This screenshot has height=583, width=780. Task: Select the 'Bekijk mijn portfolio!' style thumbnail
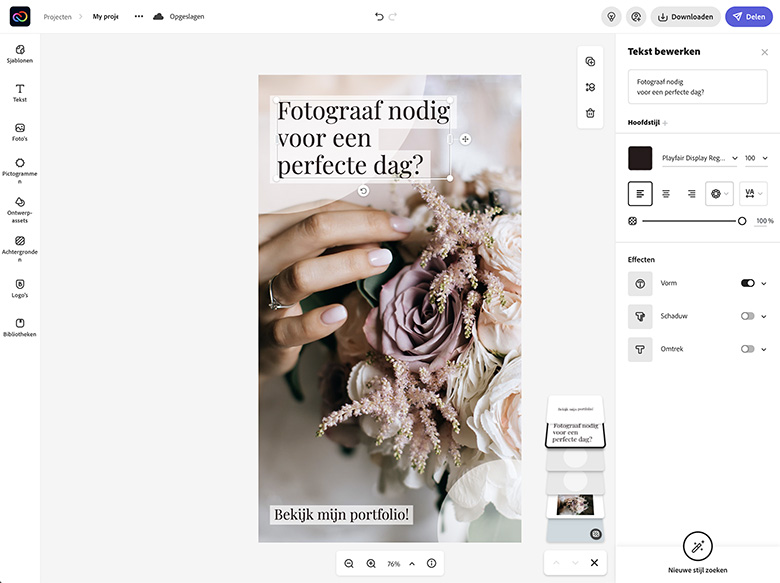pyautogui.click(x=575, y=408)
